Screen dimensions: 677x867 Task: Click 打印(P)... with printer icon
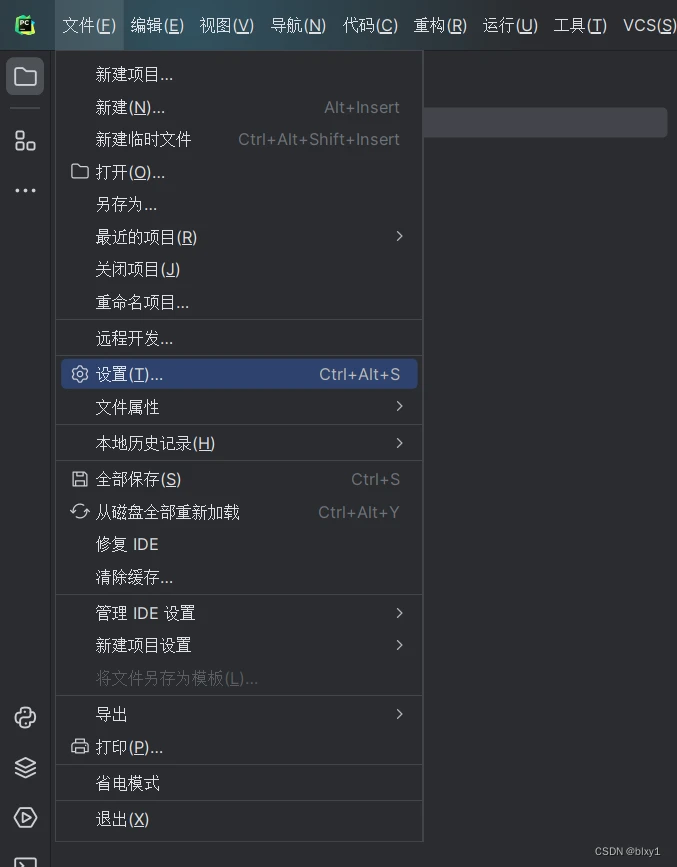tap(239, 747)
